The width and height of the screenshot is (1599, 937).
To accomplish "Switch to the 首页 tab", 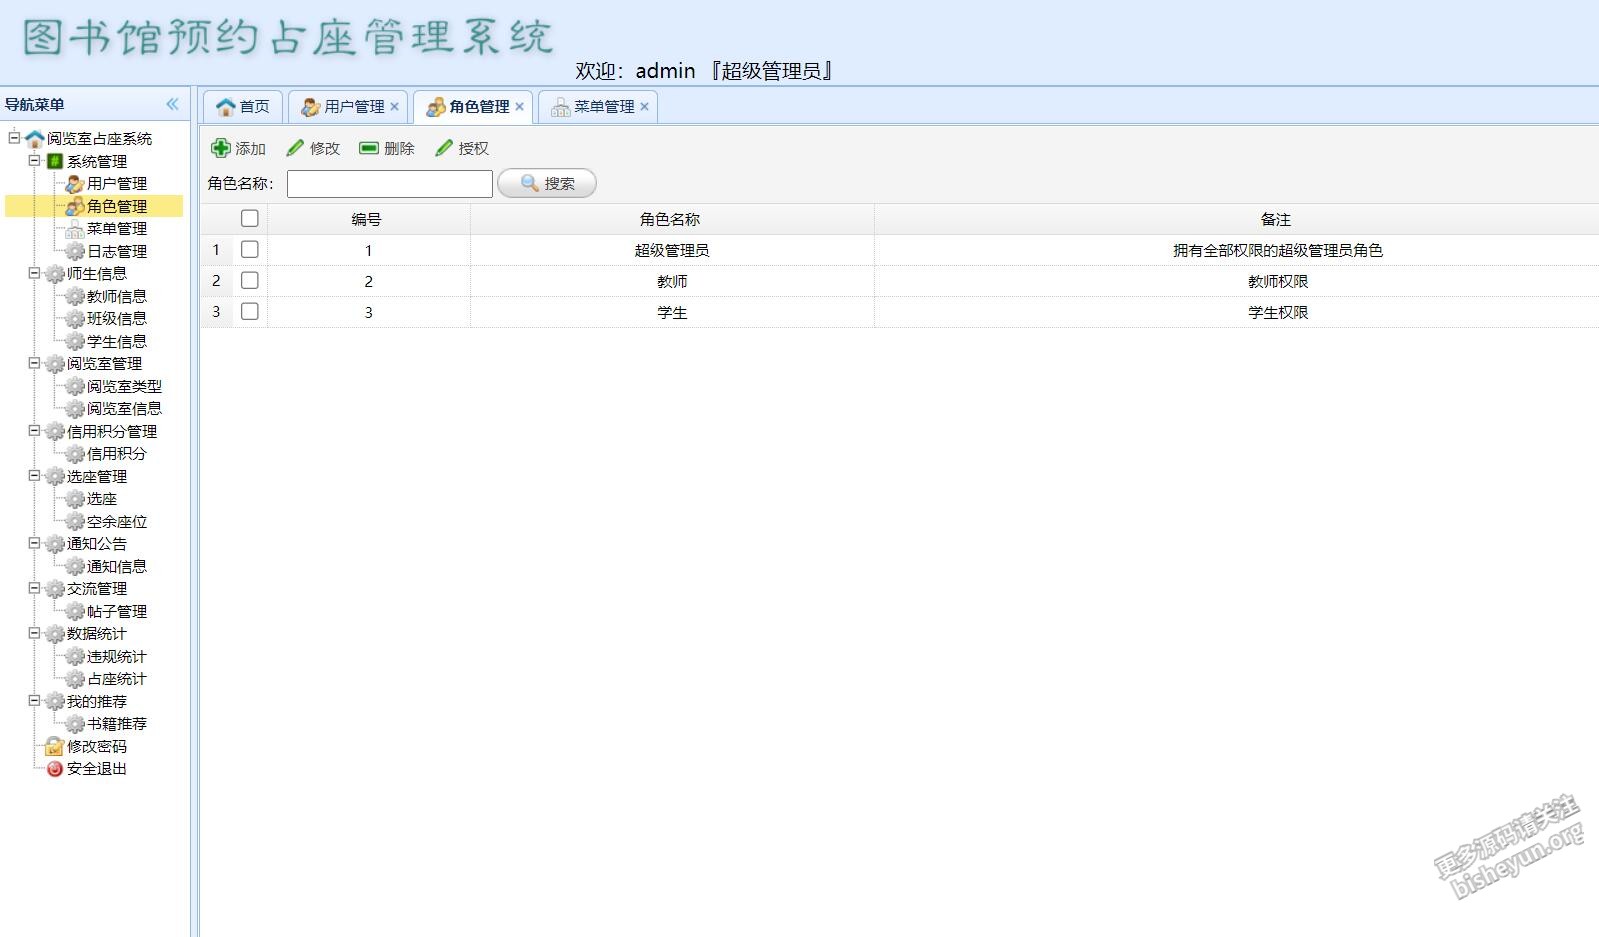I will click(x=243, y=107).
